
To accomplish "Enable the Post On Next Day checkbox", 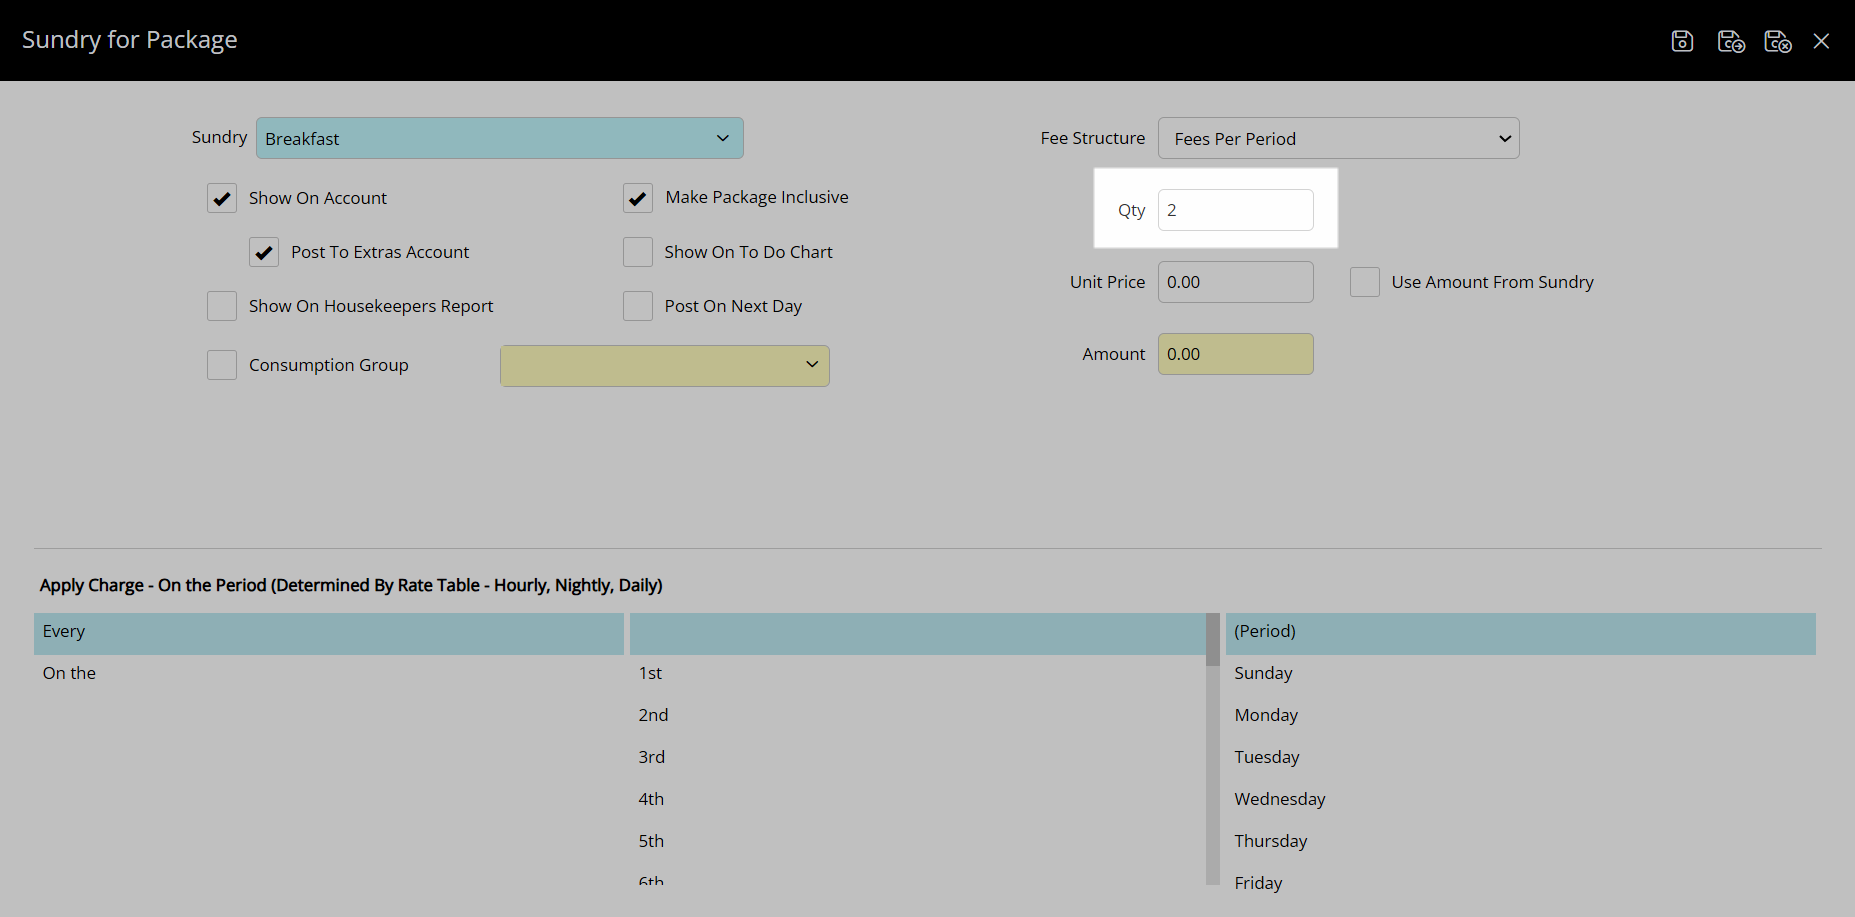I will tap(638, 306).
